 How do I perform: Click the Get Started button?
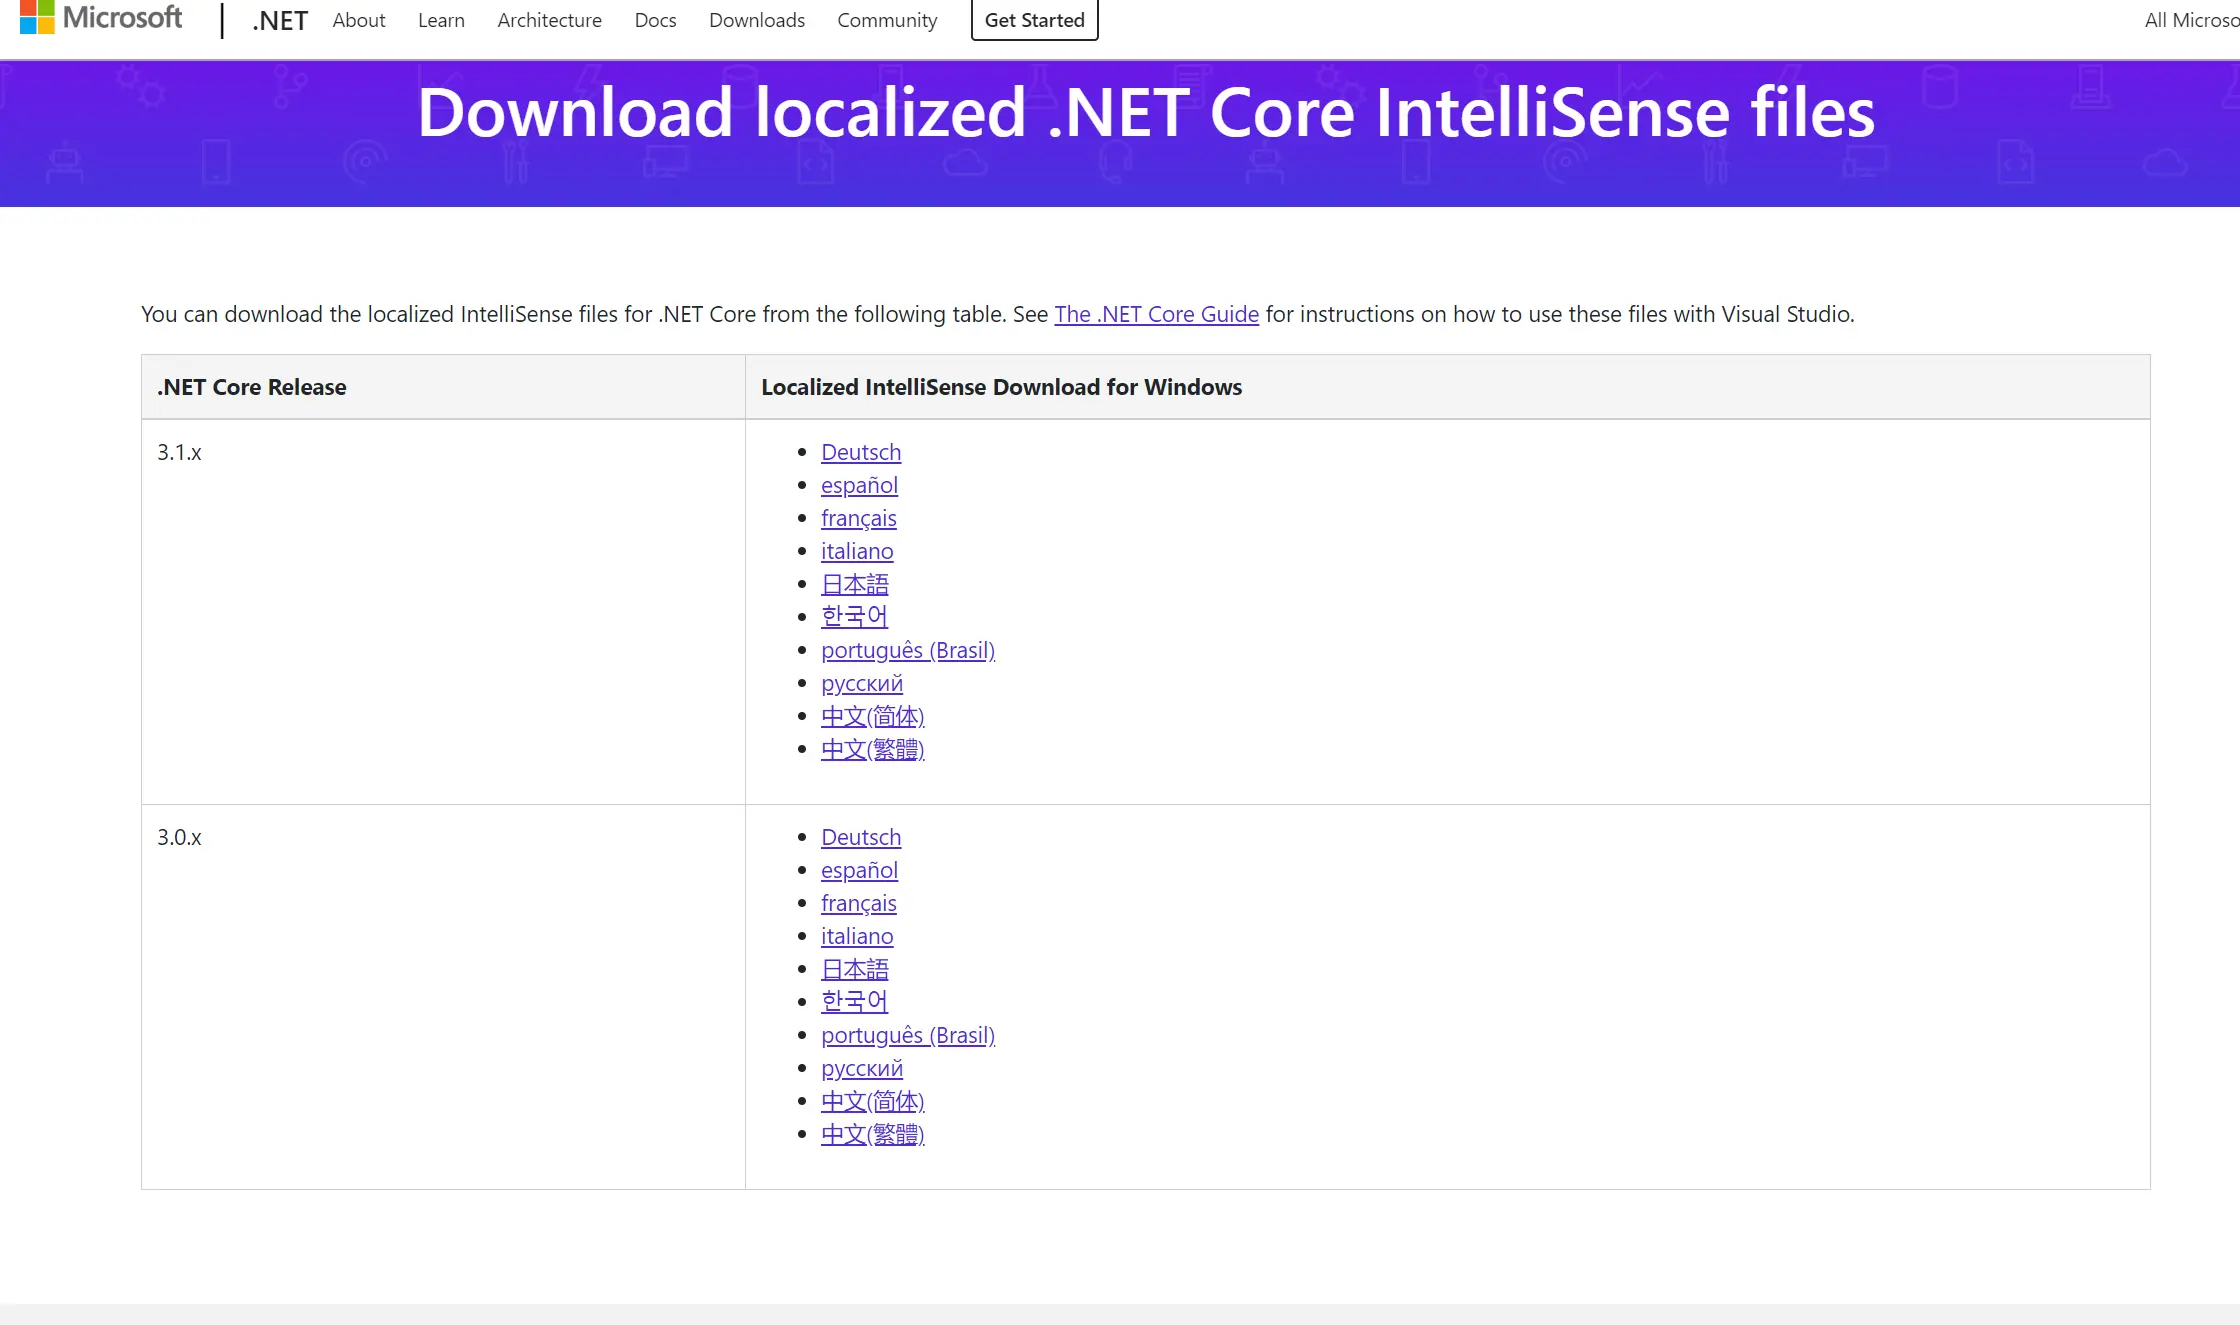click(x=1034, y=19)
